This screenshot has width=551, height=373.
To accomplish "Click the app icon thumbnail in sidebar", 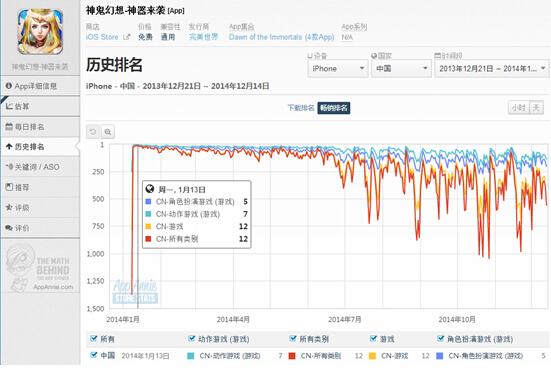I will coord(40,32).
